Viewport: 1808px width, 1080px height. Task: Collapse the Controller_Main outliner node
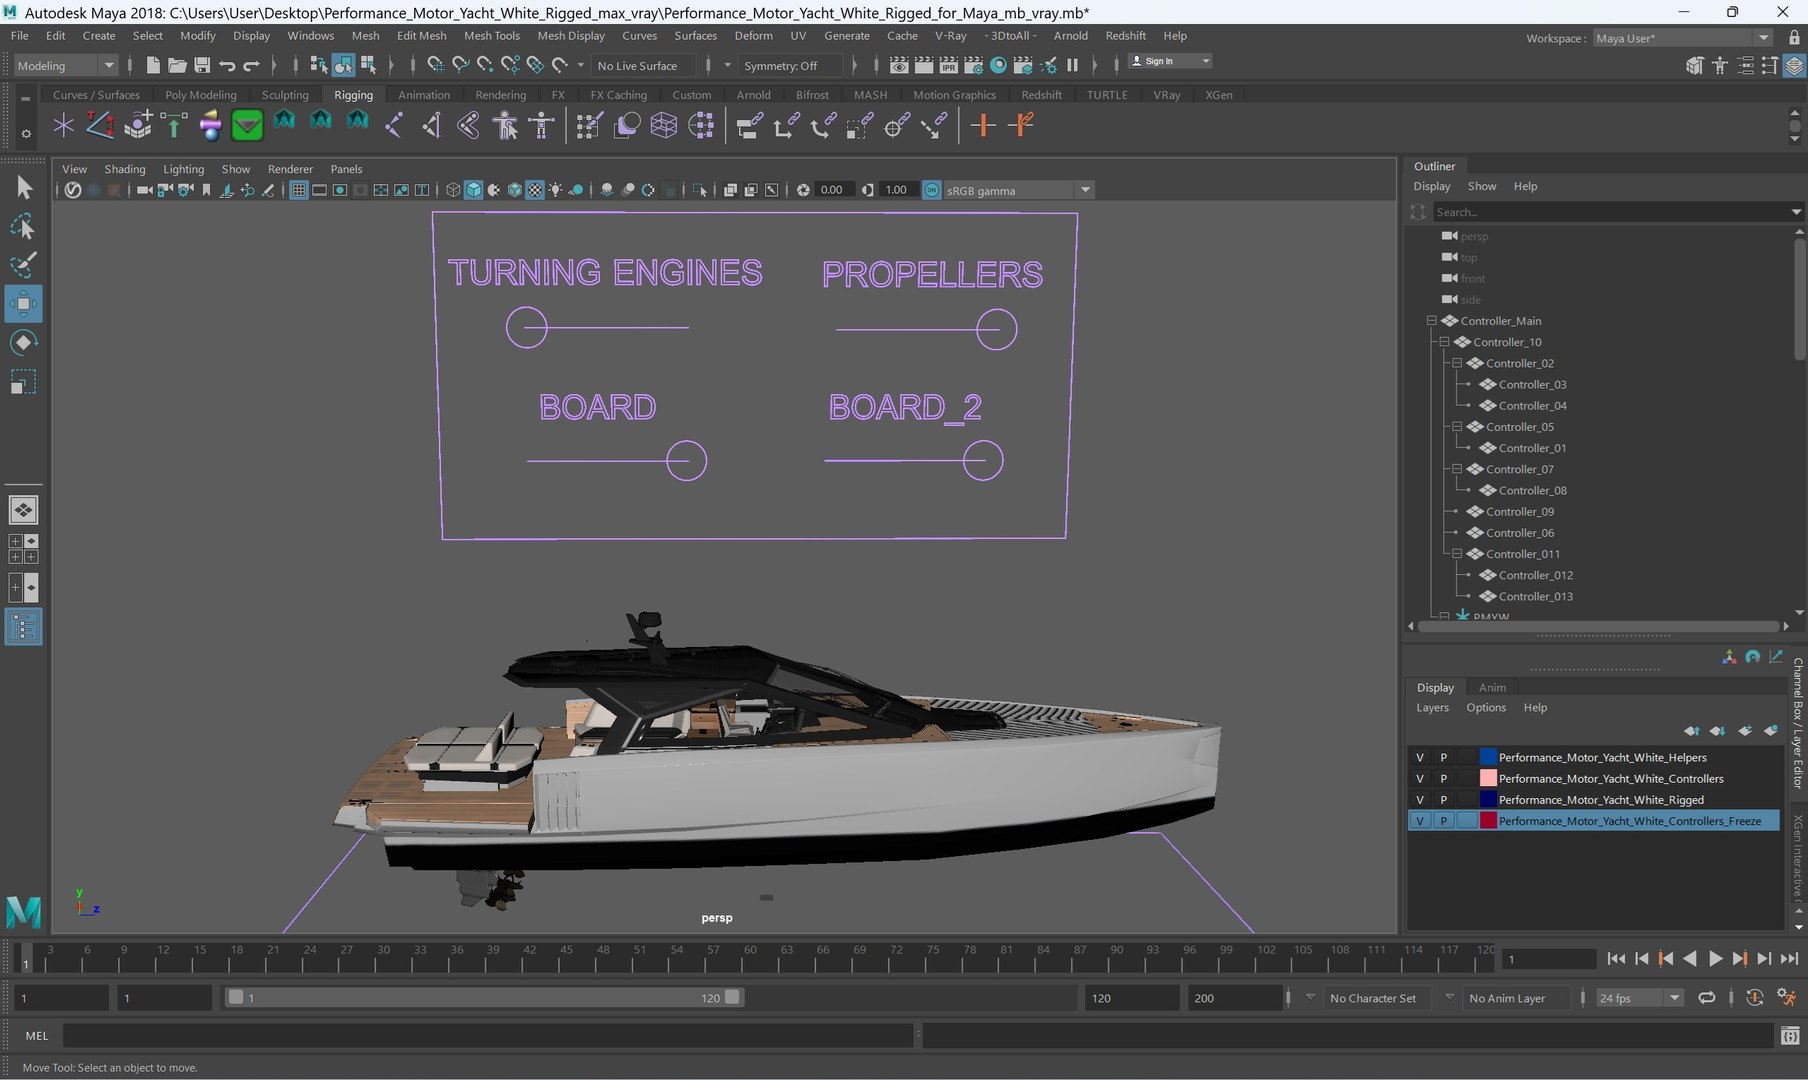tap(1432, 321)
